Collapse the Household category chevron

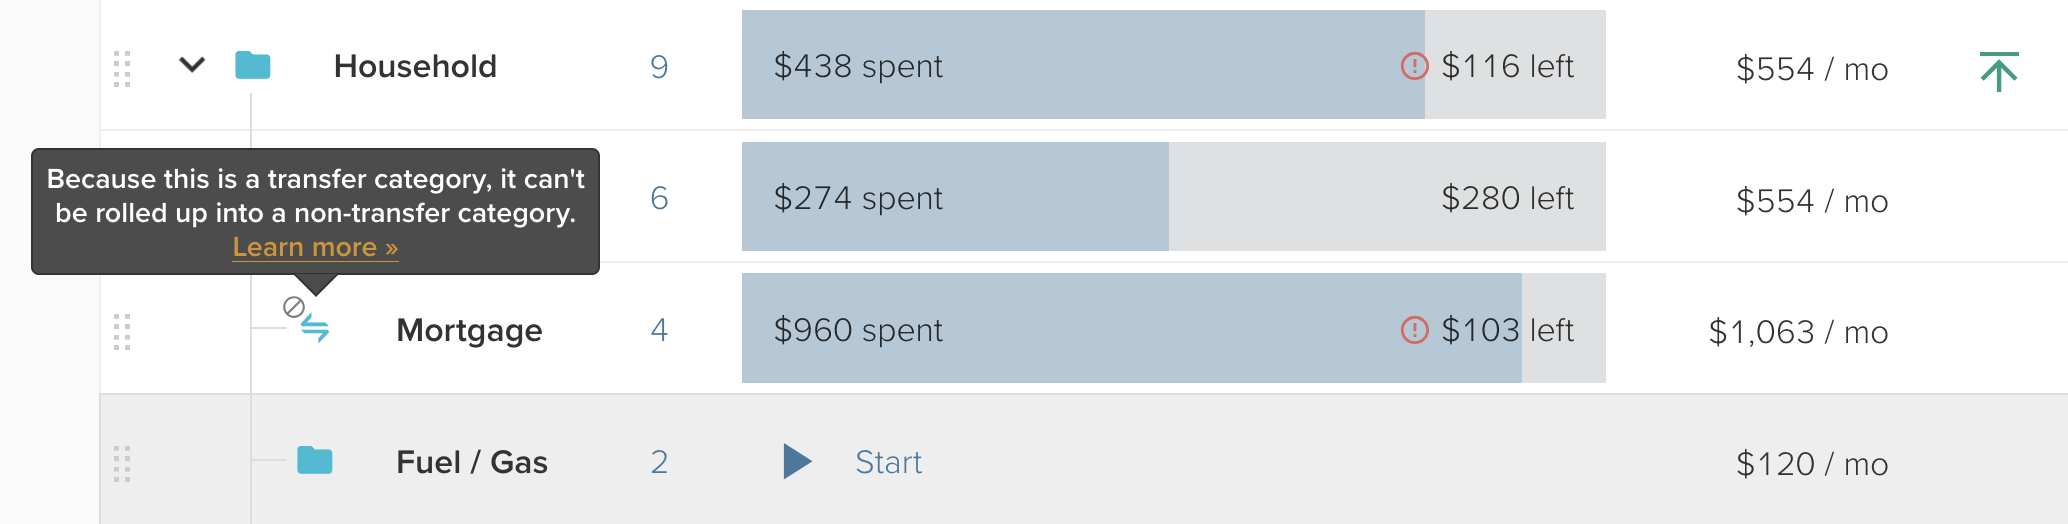point(191,66)
